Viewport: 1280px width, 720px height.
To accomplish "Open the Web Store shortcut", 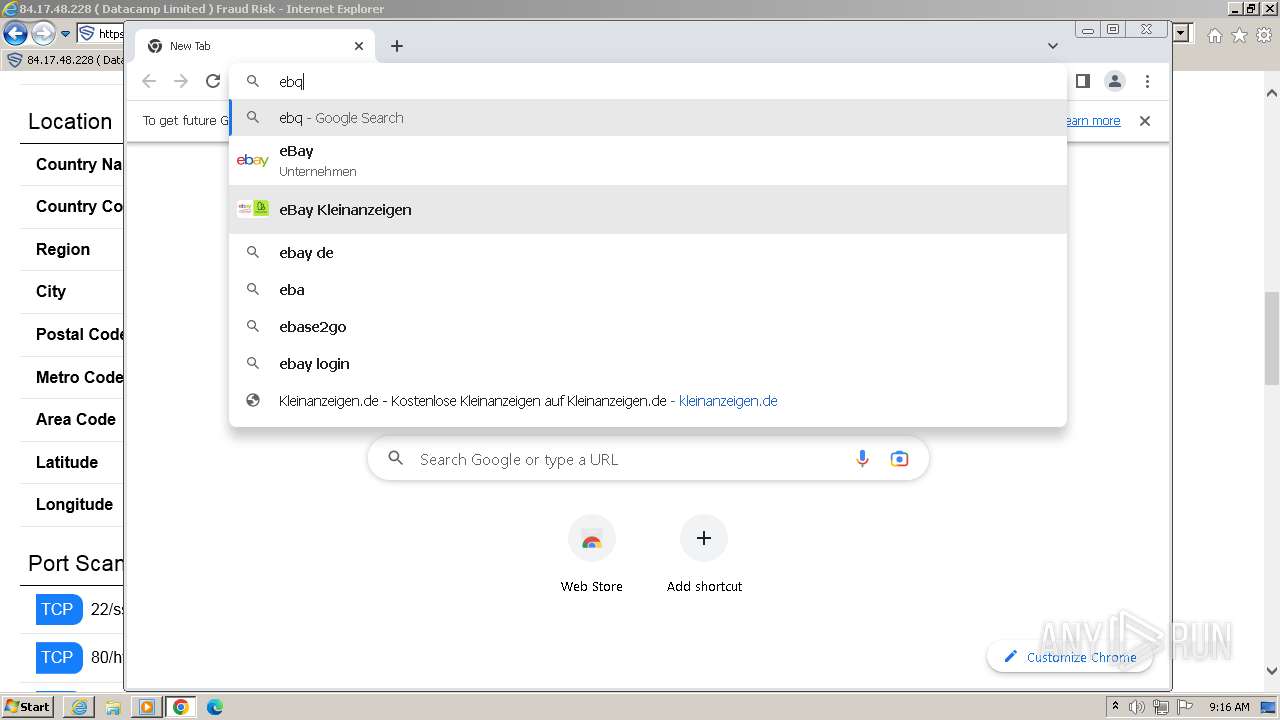I will [x=592, y=555].
